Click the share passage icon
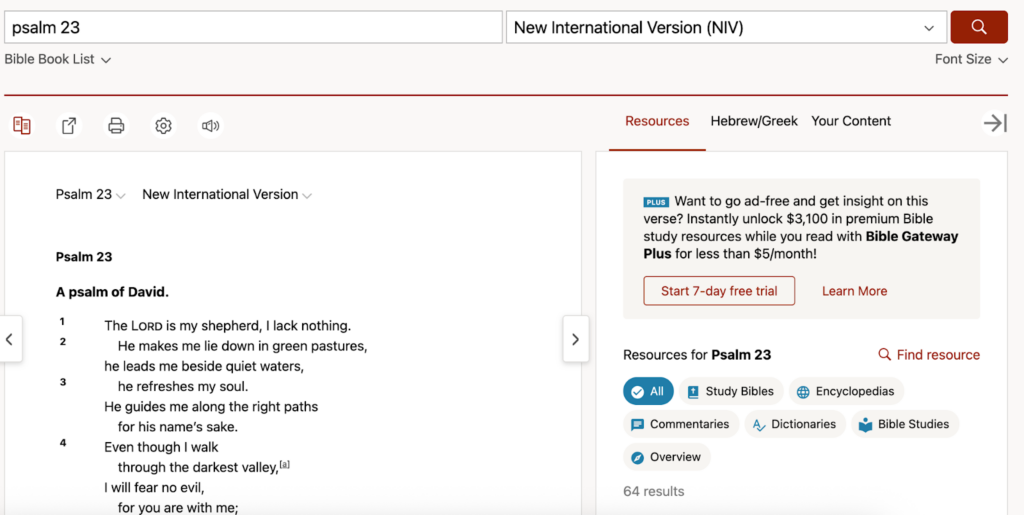 [x=69, y=125]
